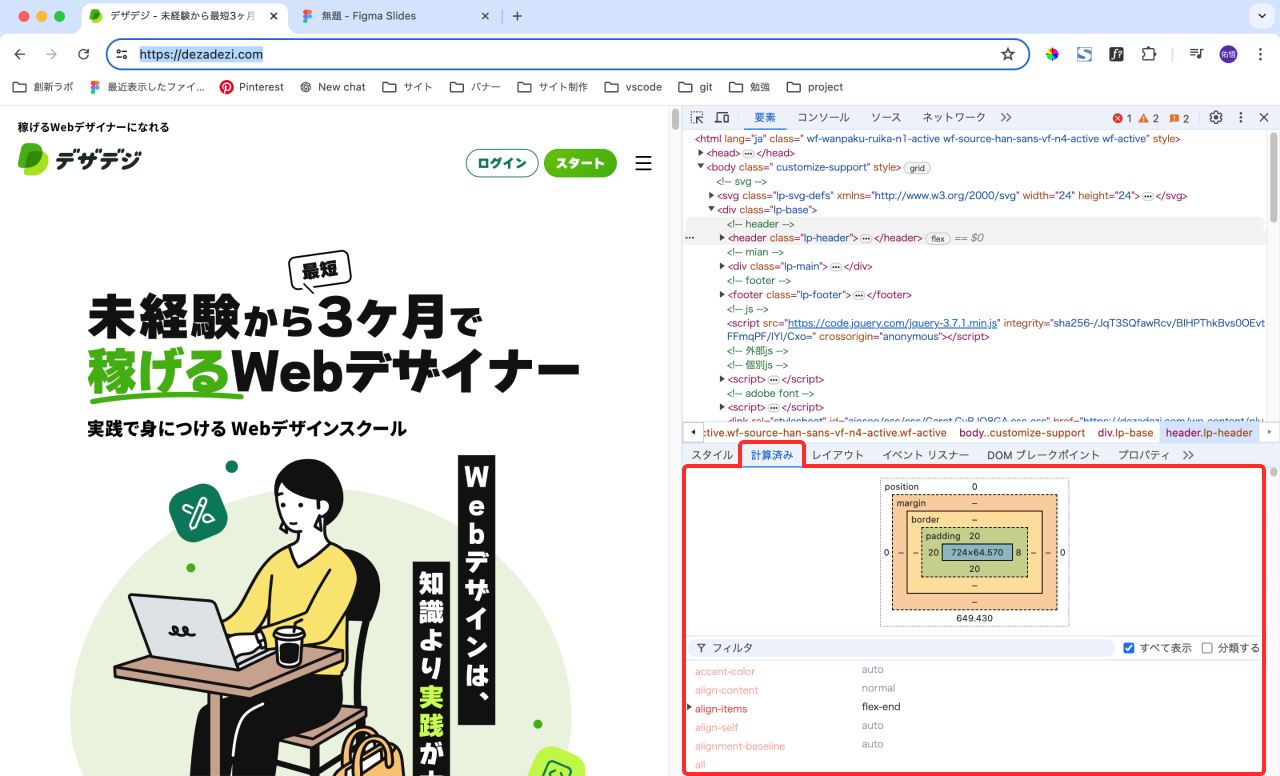Expand the align-items computed property

[x=689, y=708]
